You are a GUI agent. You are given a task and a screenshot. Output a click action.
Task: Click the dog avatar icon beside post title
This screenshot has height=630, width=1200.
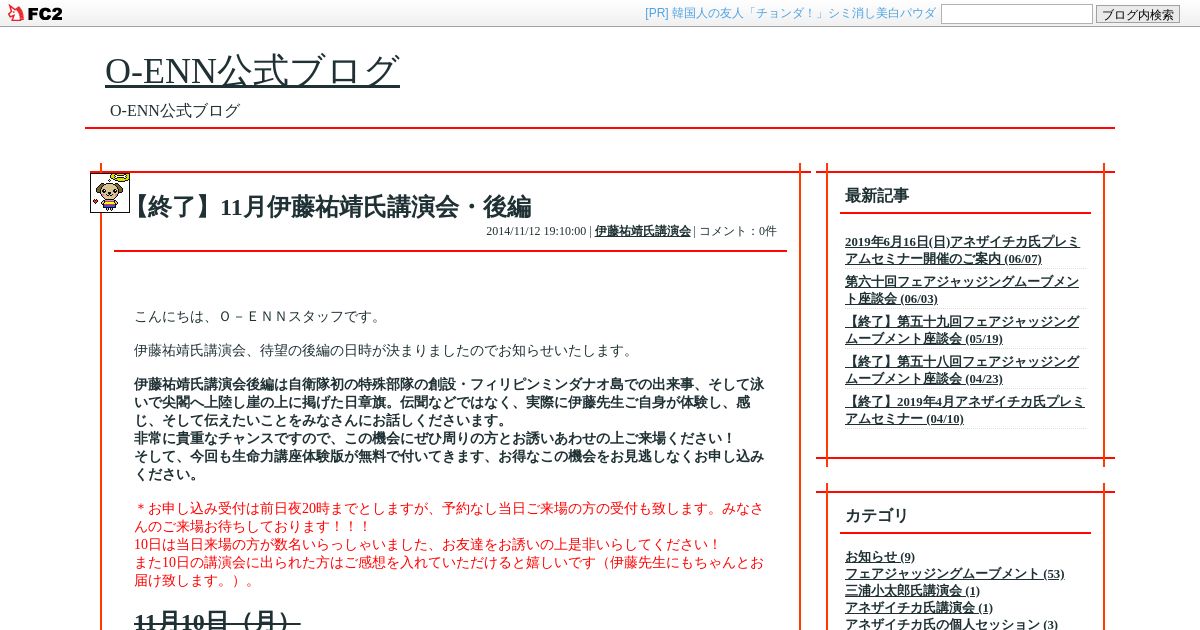(110, 192)
